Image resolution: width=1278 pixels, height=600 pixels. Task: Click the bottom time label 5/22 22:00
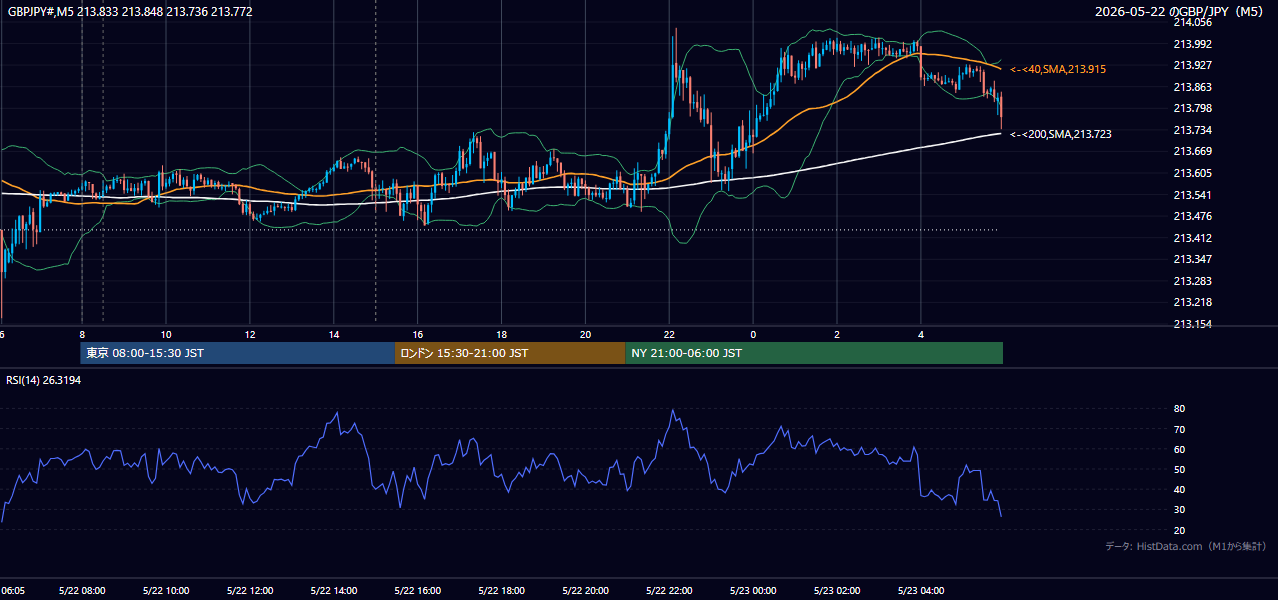point(670,591)
